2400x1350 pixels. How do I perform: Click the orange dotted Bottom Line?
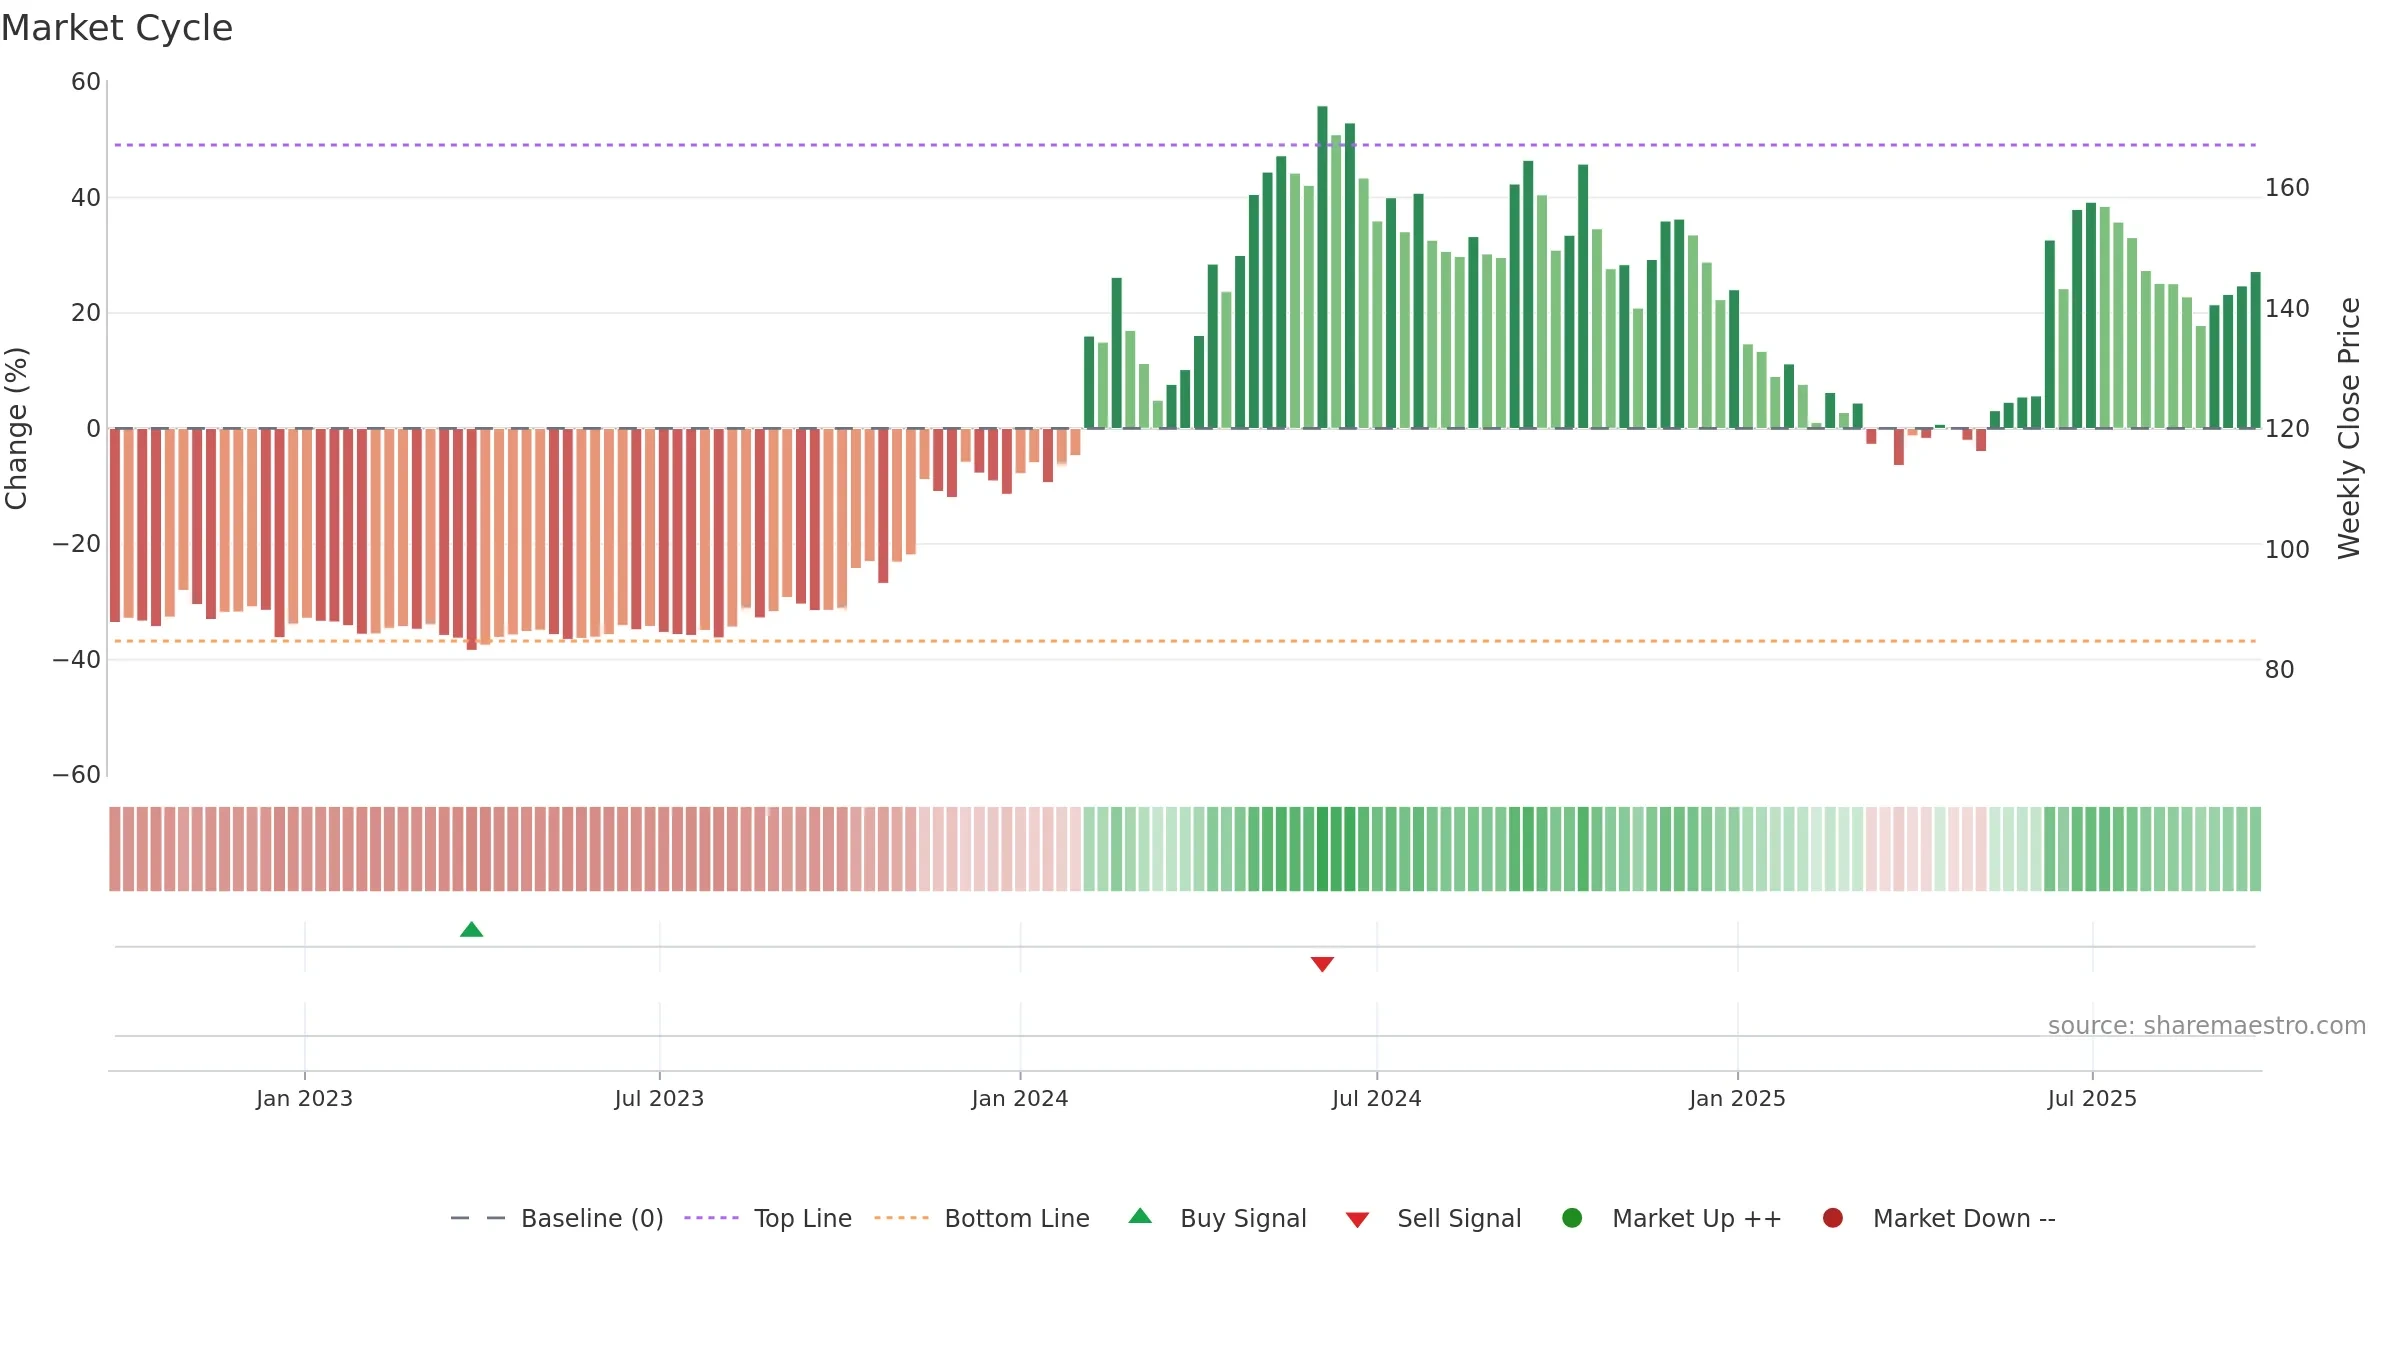point(1185,641)
